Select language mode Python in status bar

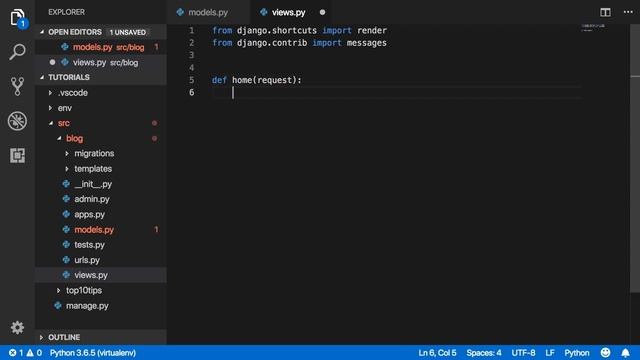tap(577, 353)
